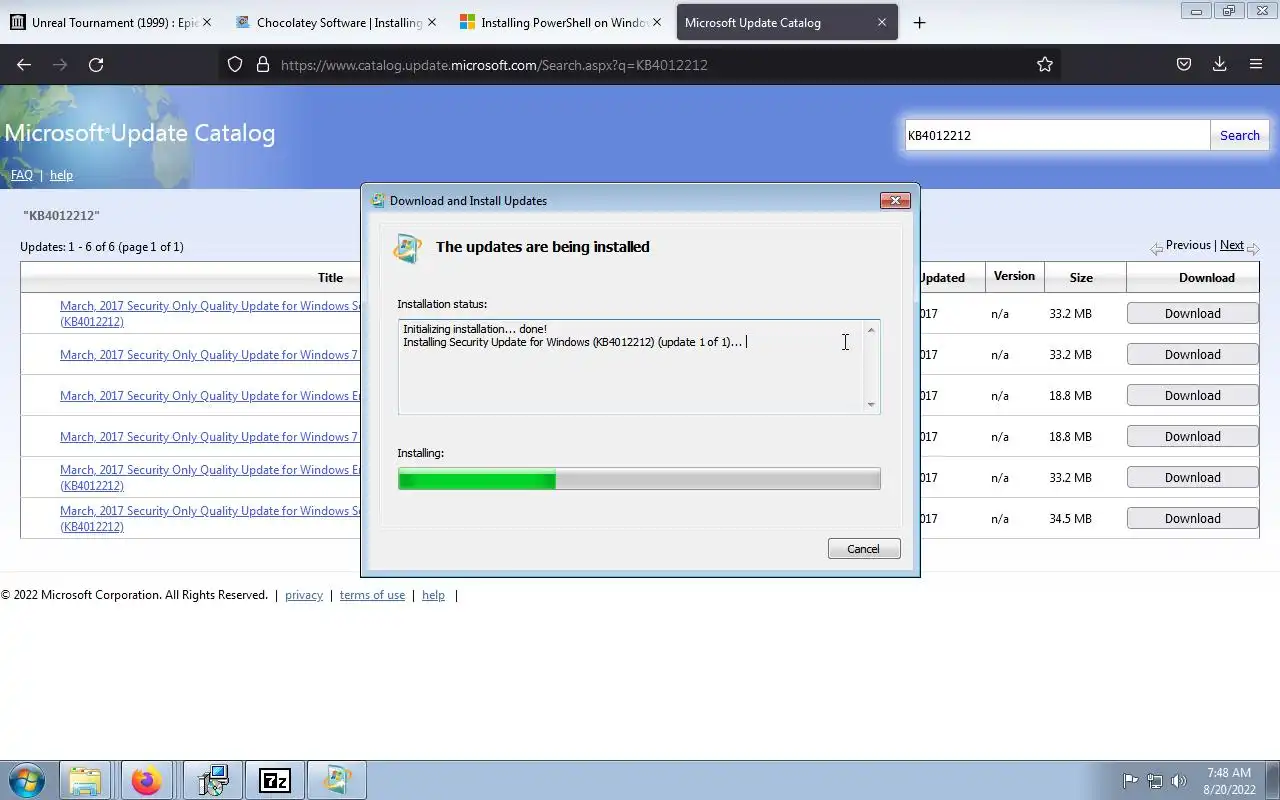Open the Windows Update installer taskbar icon

337,780
